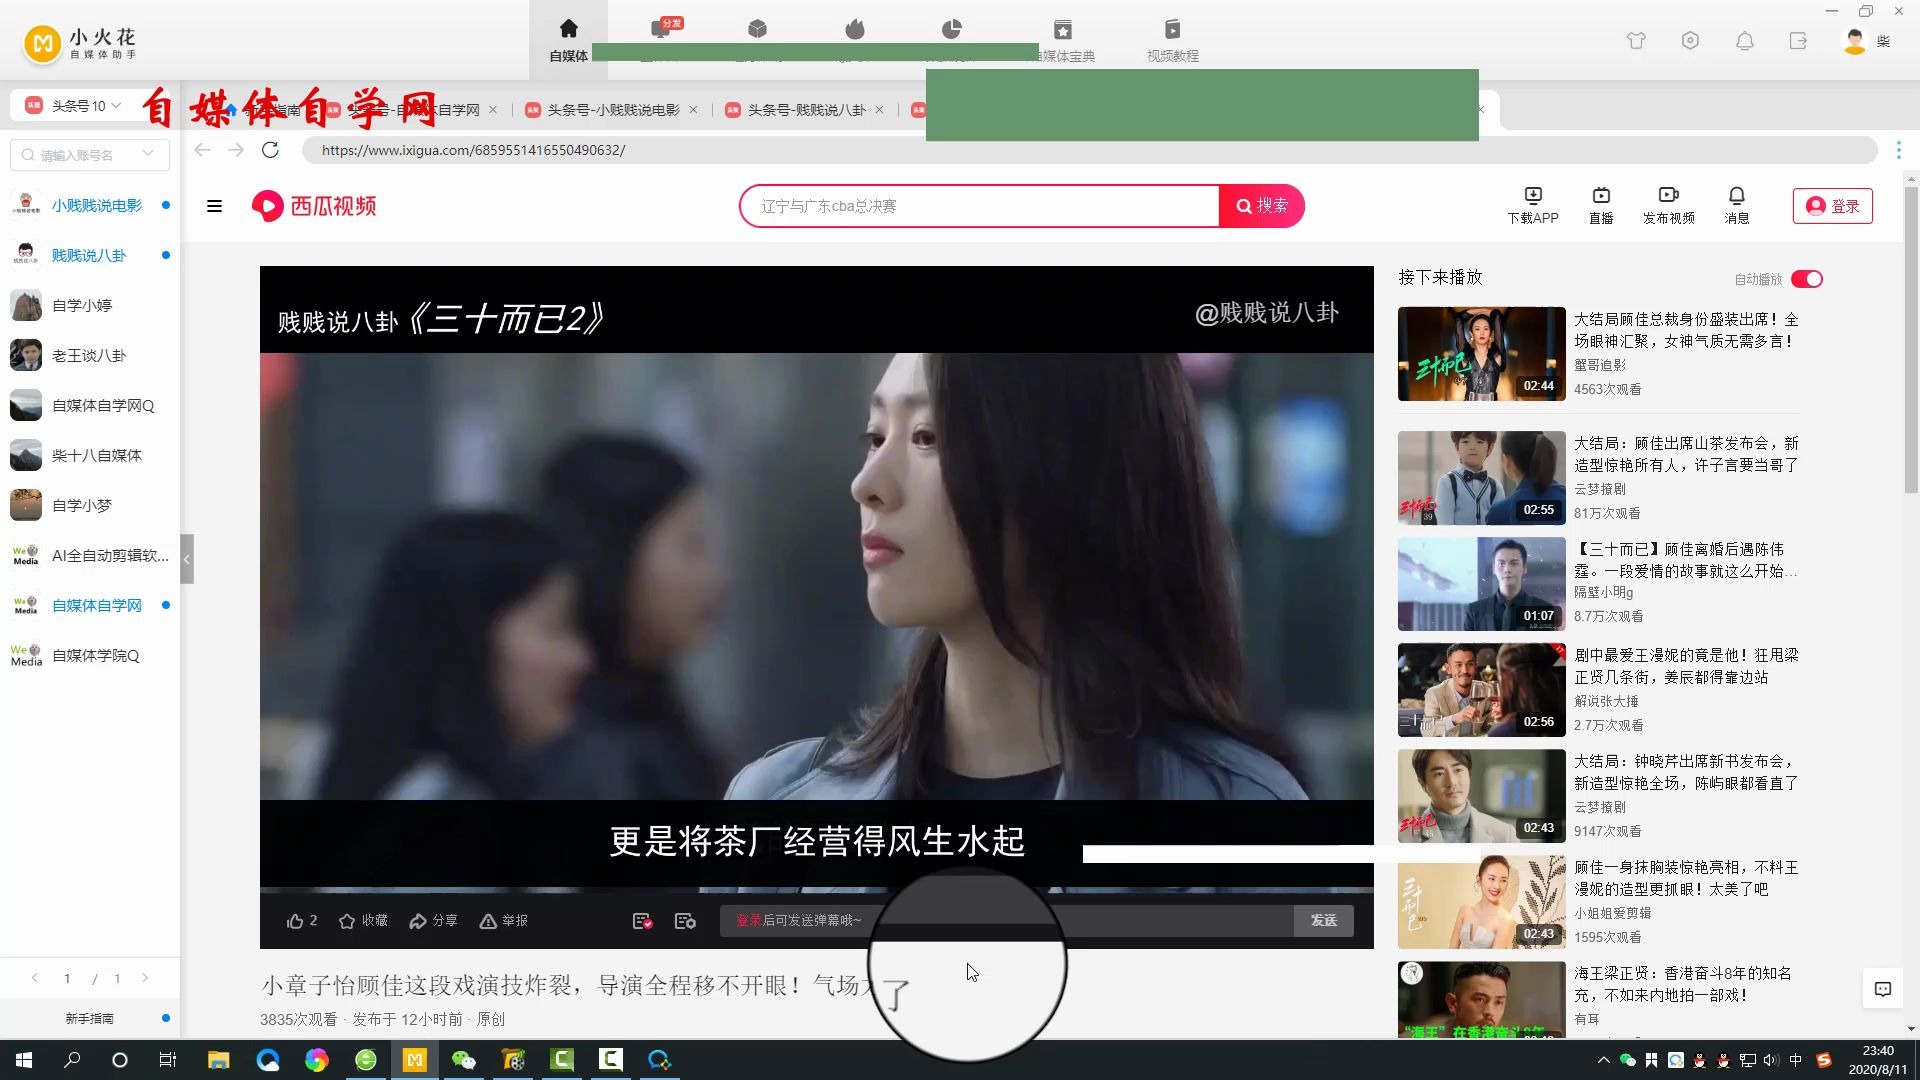Click the 西瓜视频 logo
The width and height of the screenshot is (1920, 1080).
(x=314, y=206)
